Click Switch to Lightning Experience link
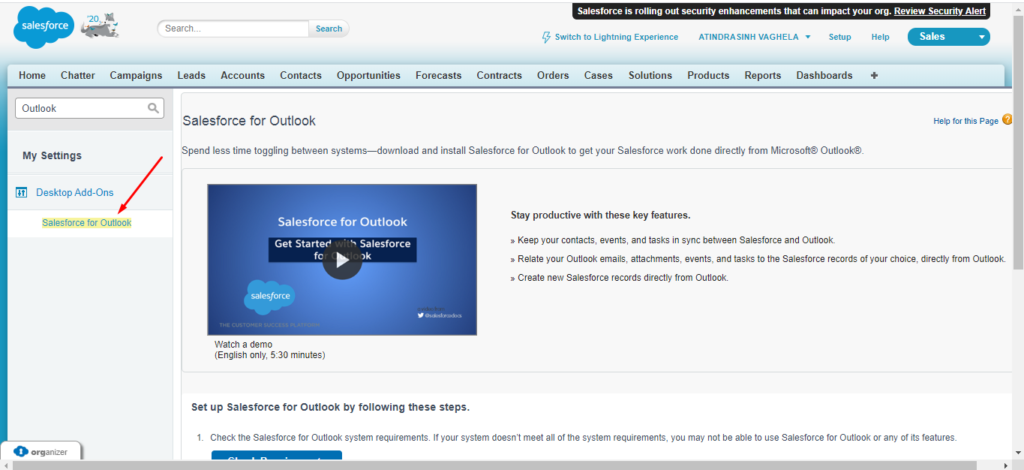Screen dimensions: 1024x470 point(616,37)
